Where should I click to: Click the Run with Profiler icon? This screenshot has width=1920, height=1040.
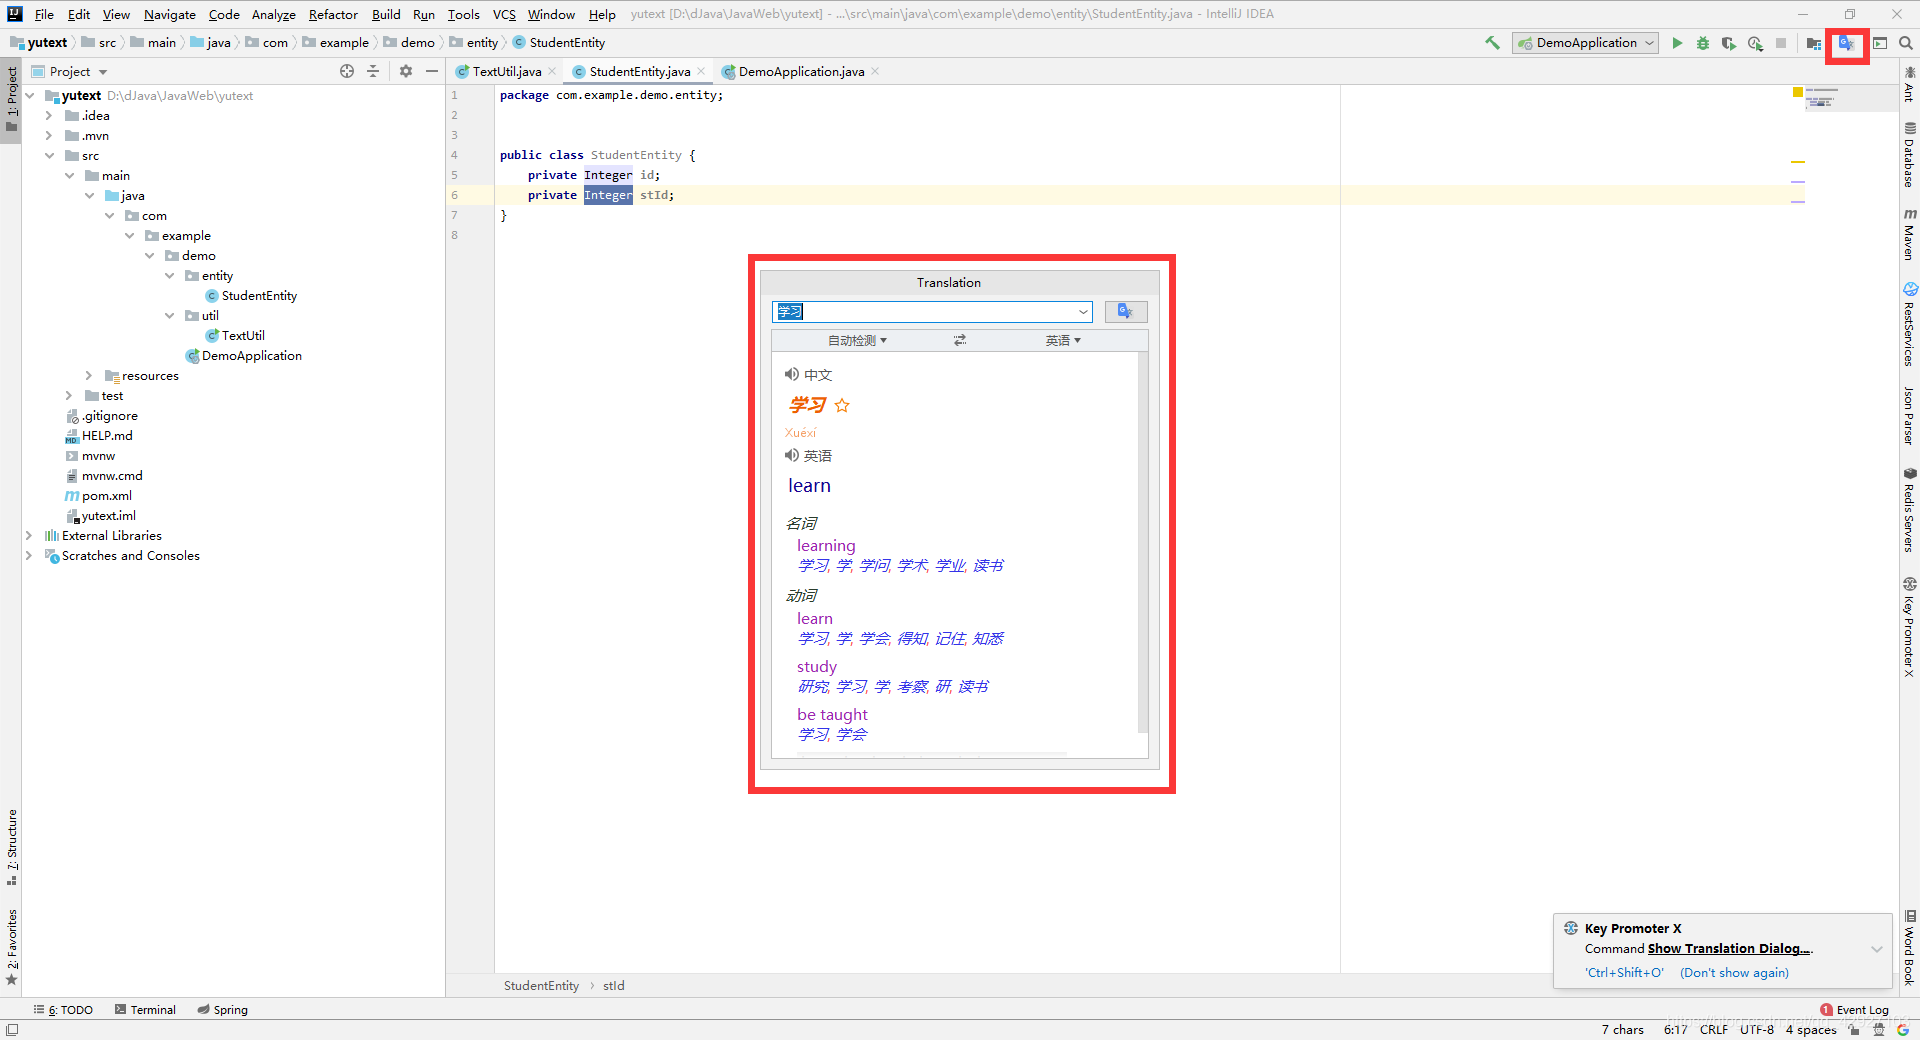tap(1755, 43)
